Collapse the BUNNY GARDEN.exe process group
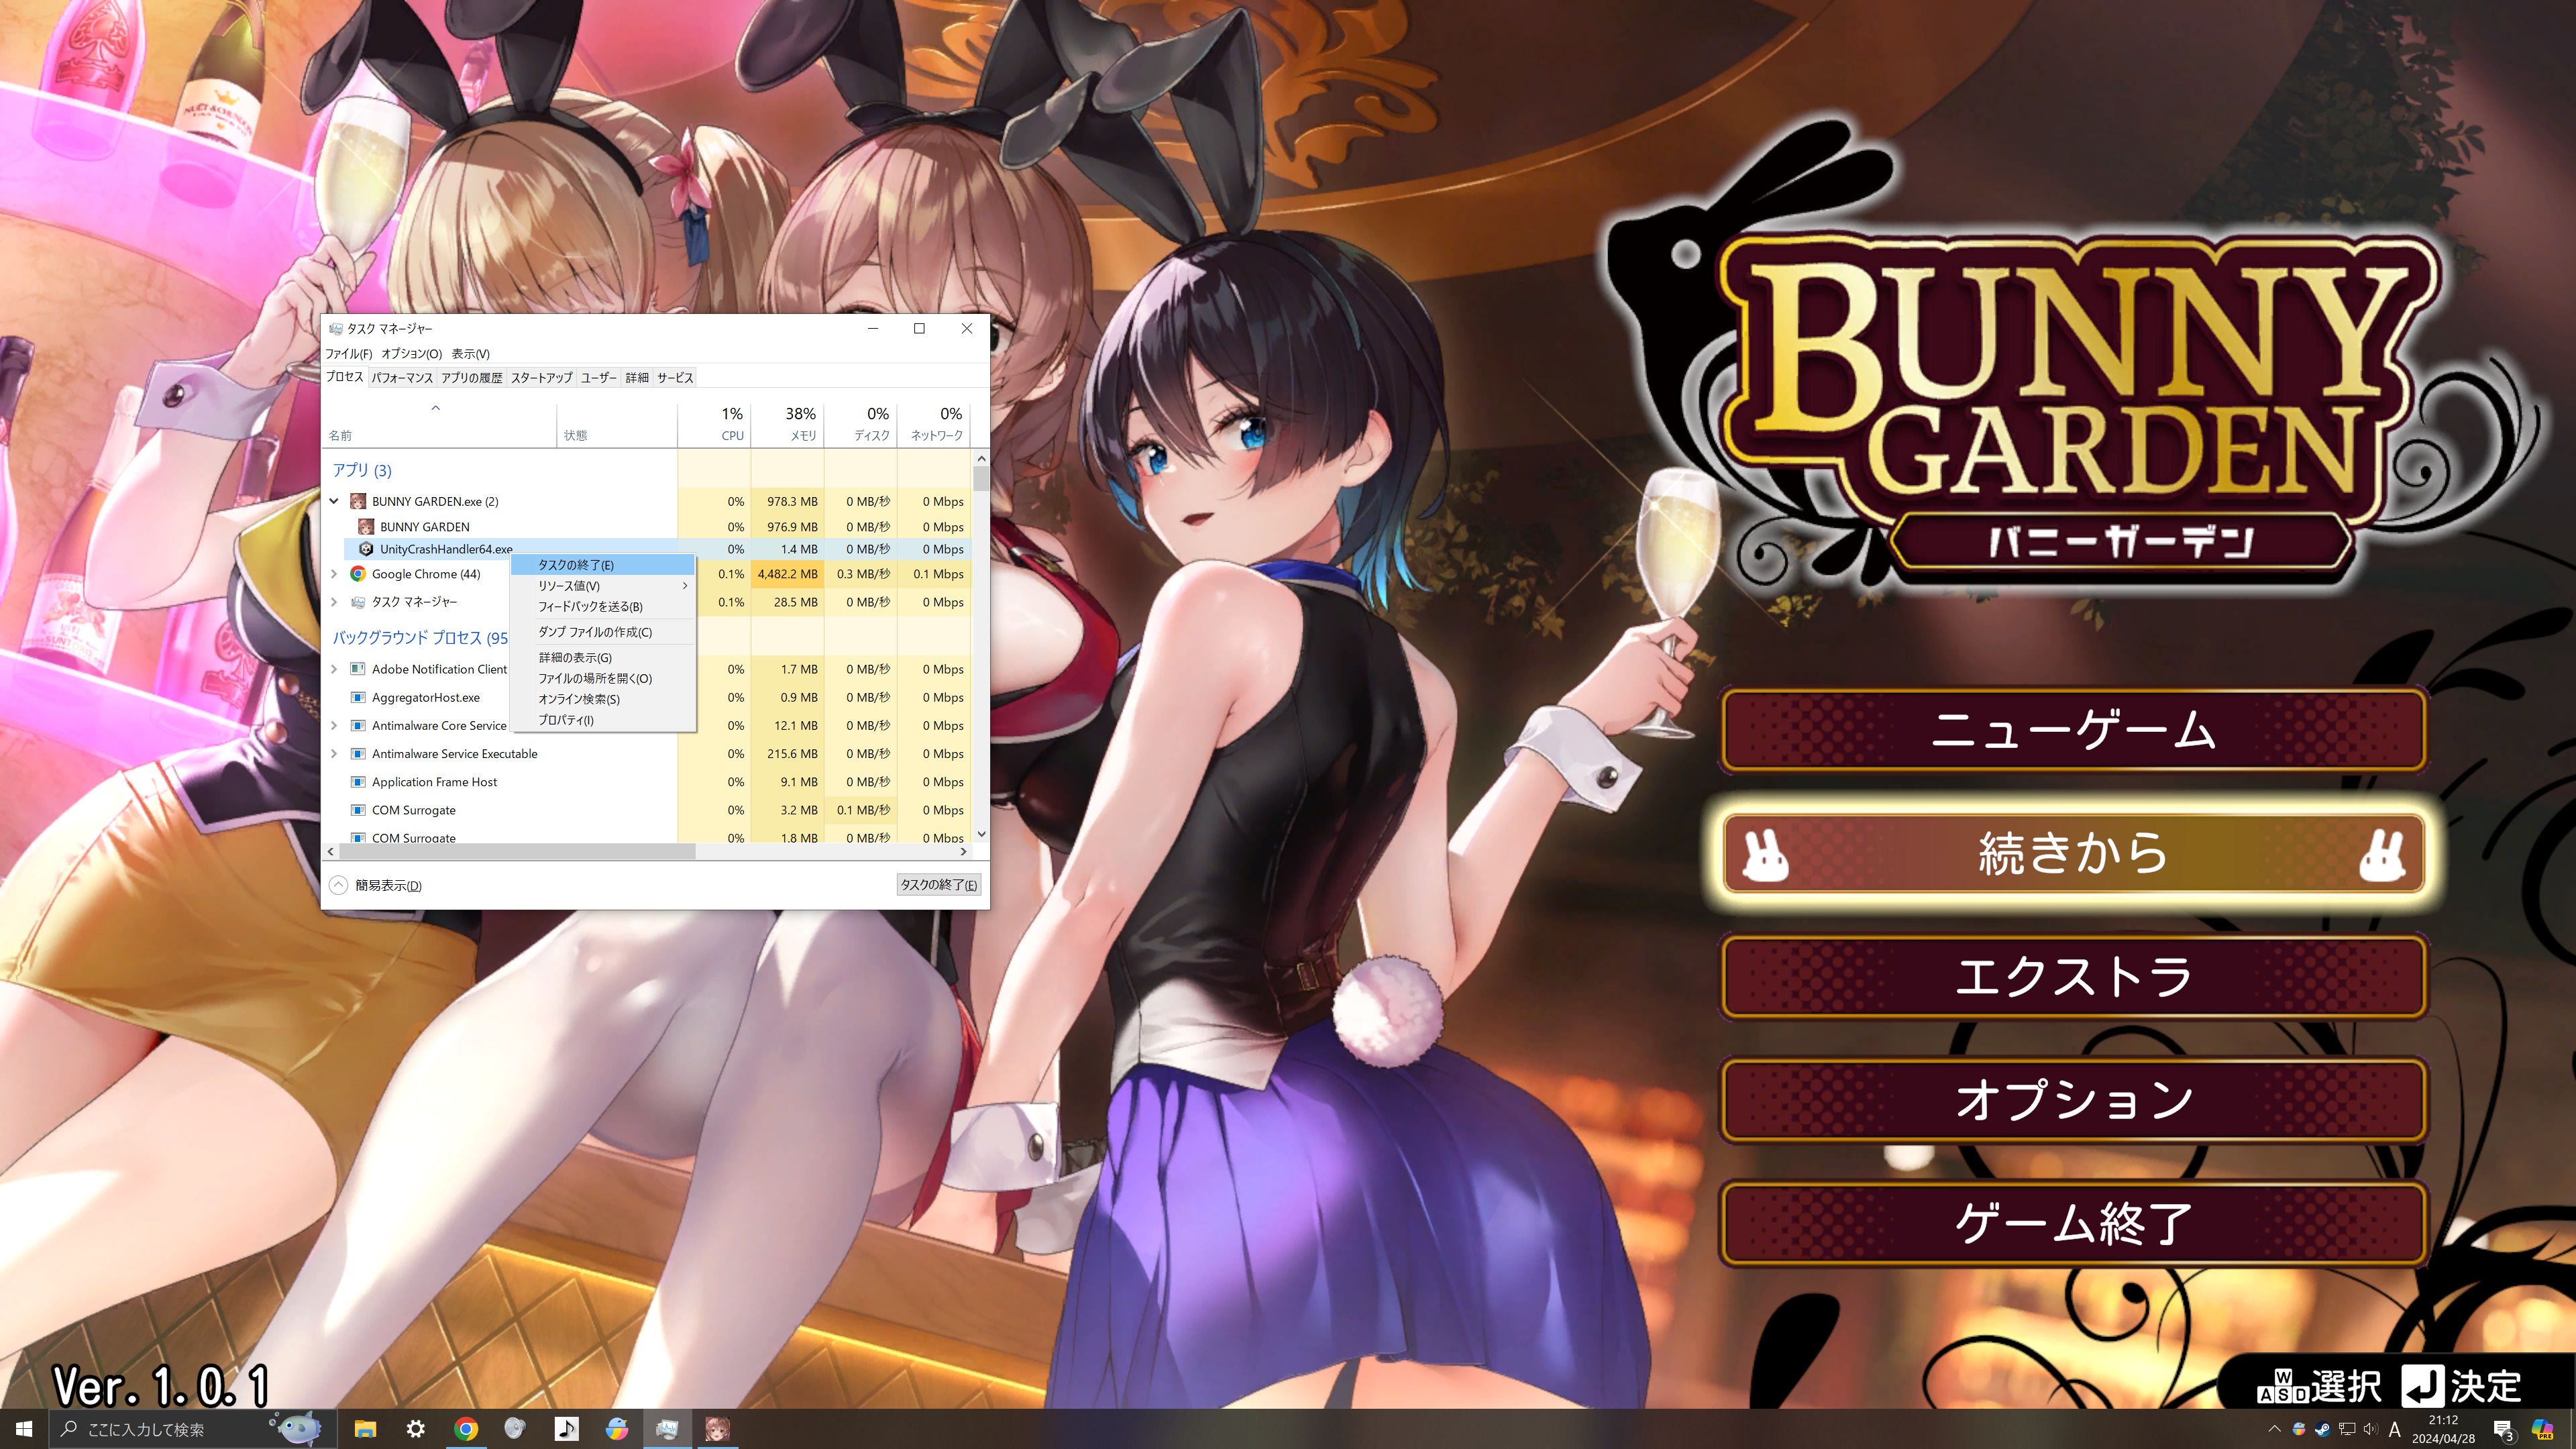The image size is (2576, 1449). (334, 501)
